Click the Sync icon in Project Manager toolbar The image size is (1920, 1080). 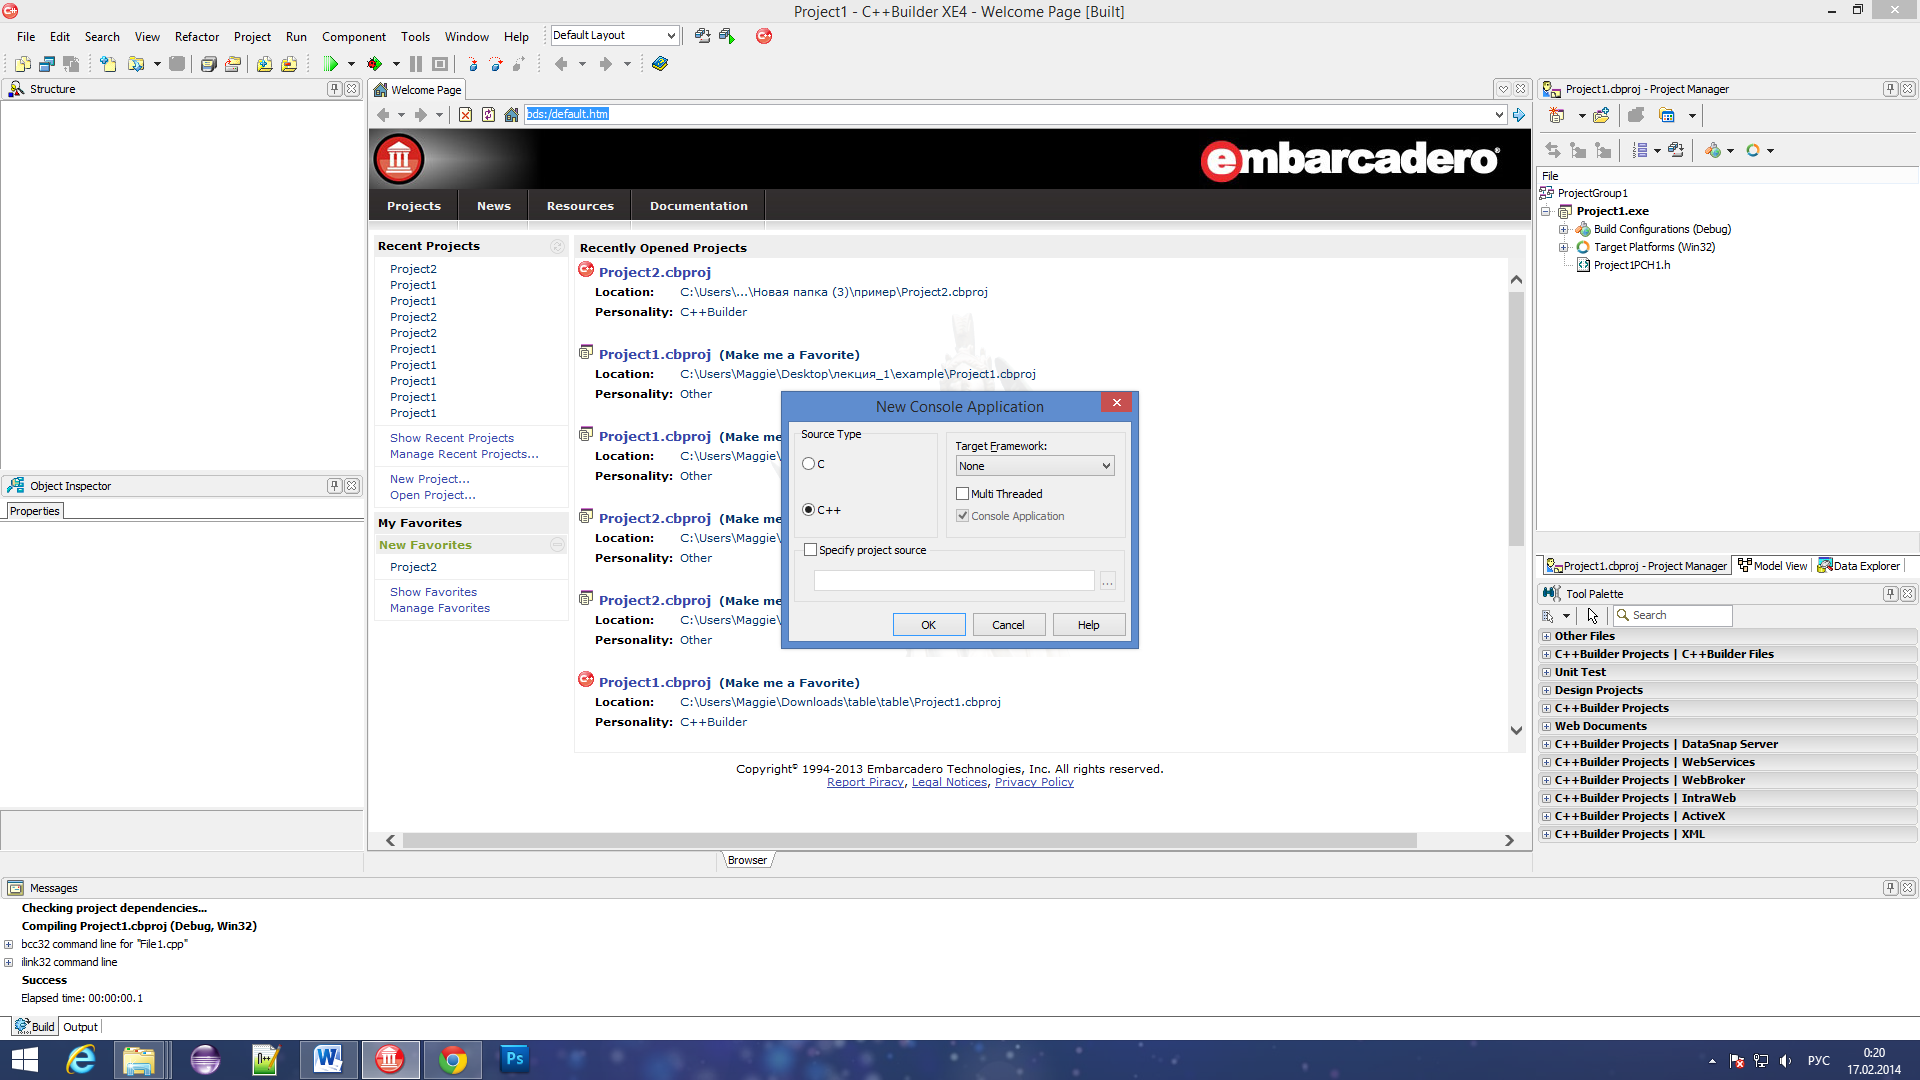tap(1553, 150)
